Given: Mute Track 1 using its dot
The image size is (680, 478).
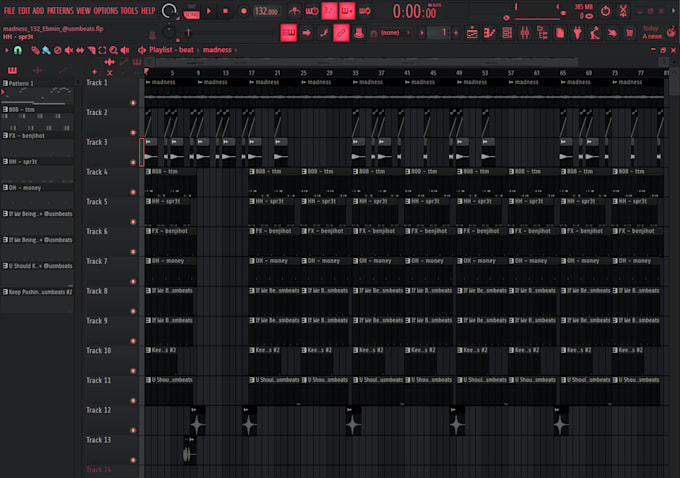Looking at the screenshot, I should (x=133, y=103).
